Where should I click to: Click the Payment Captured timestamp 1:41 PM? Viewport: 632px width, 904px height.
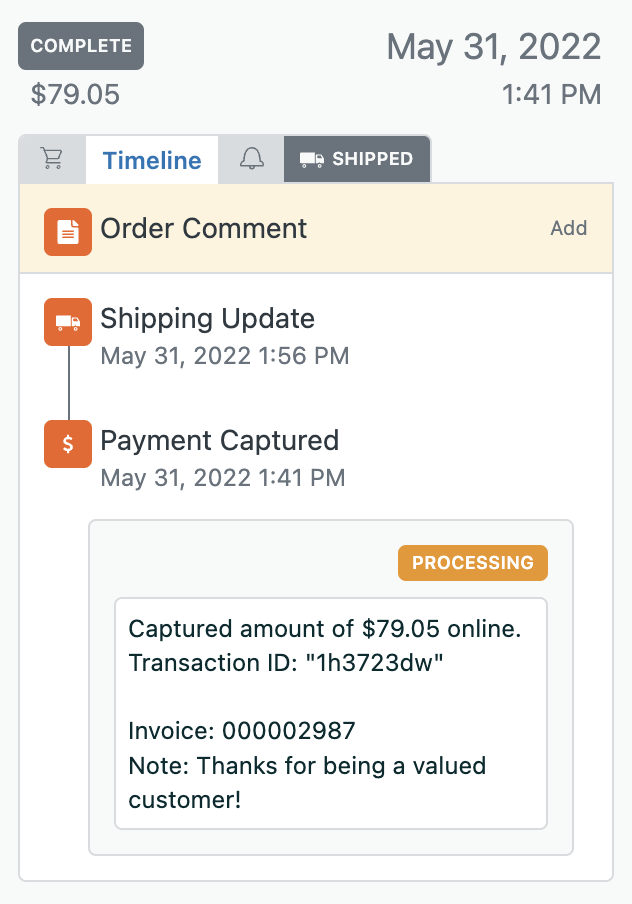(223, 478)
